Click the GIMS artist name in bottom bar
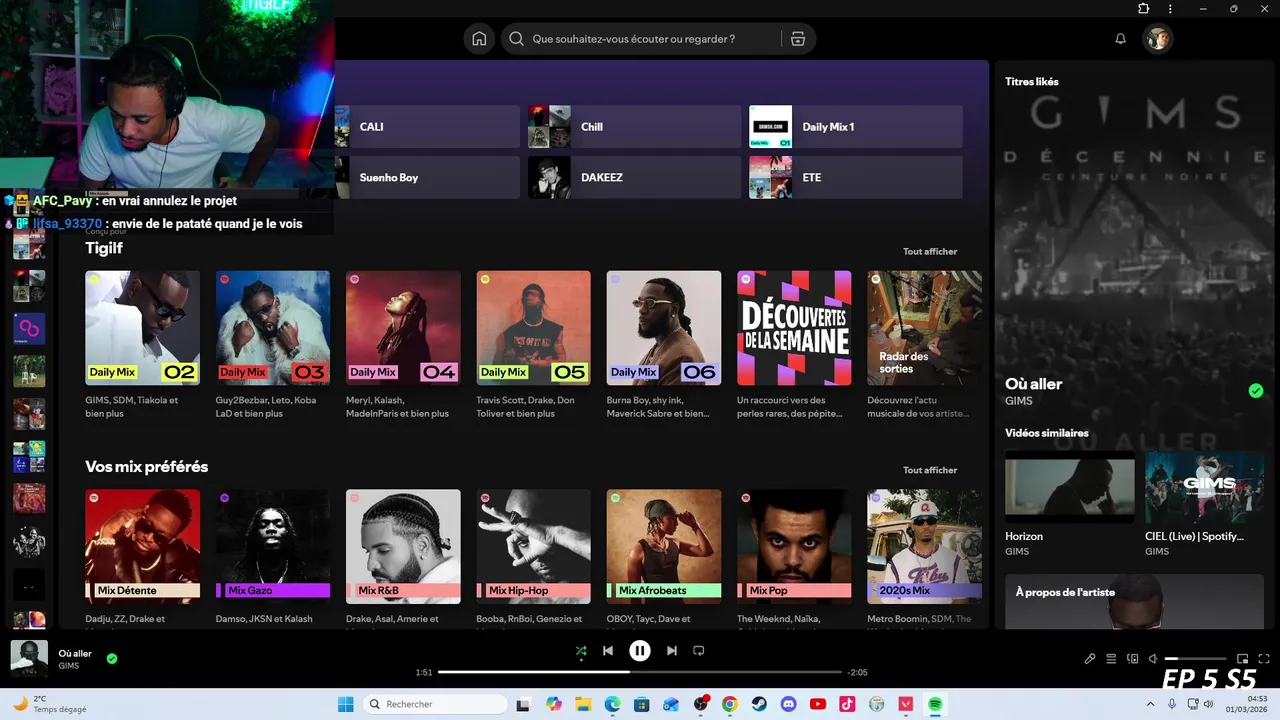The width and height of the screenshot is (1280, 720). tap(69, 666)
